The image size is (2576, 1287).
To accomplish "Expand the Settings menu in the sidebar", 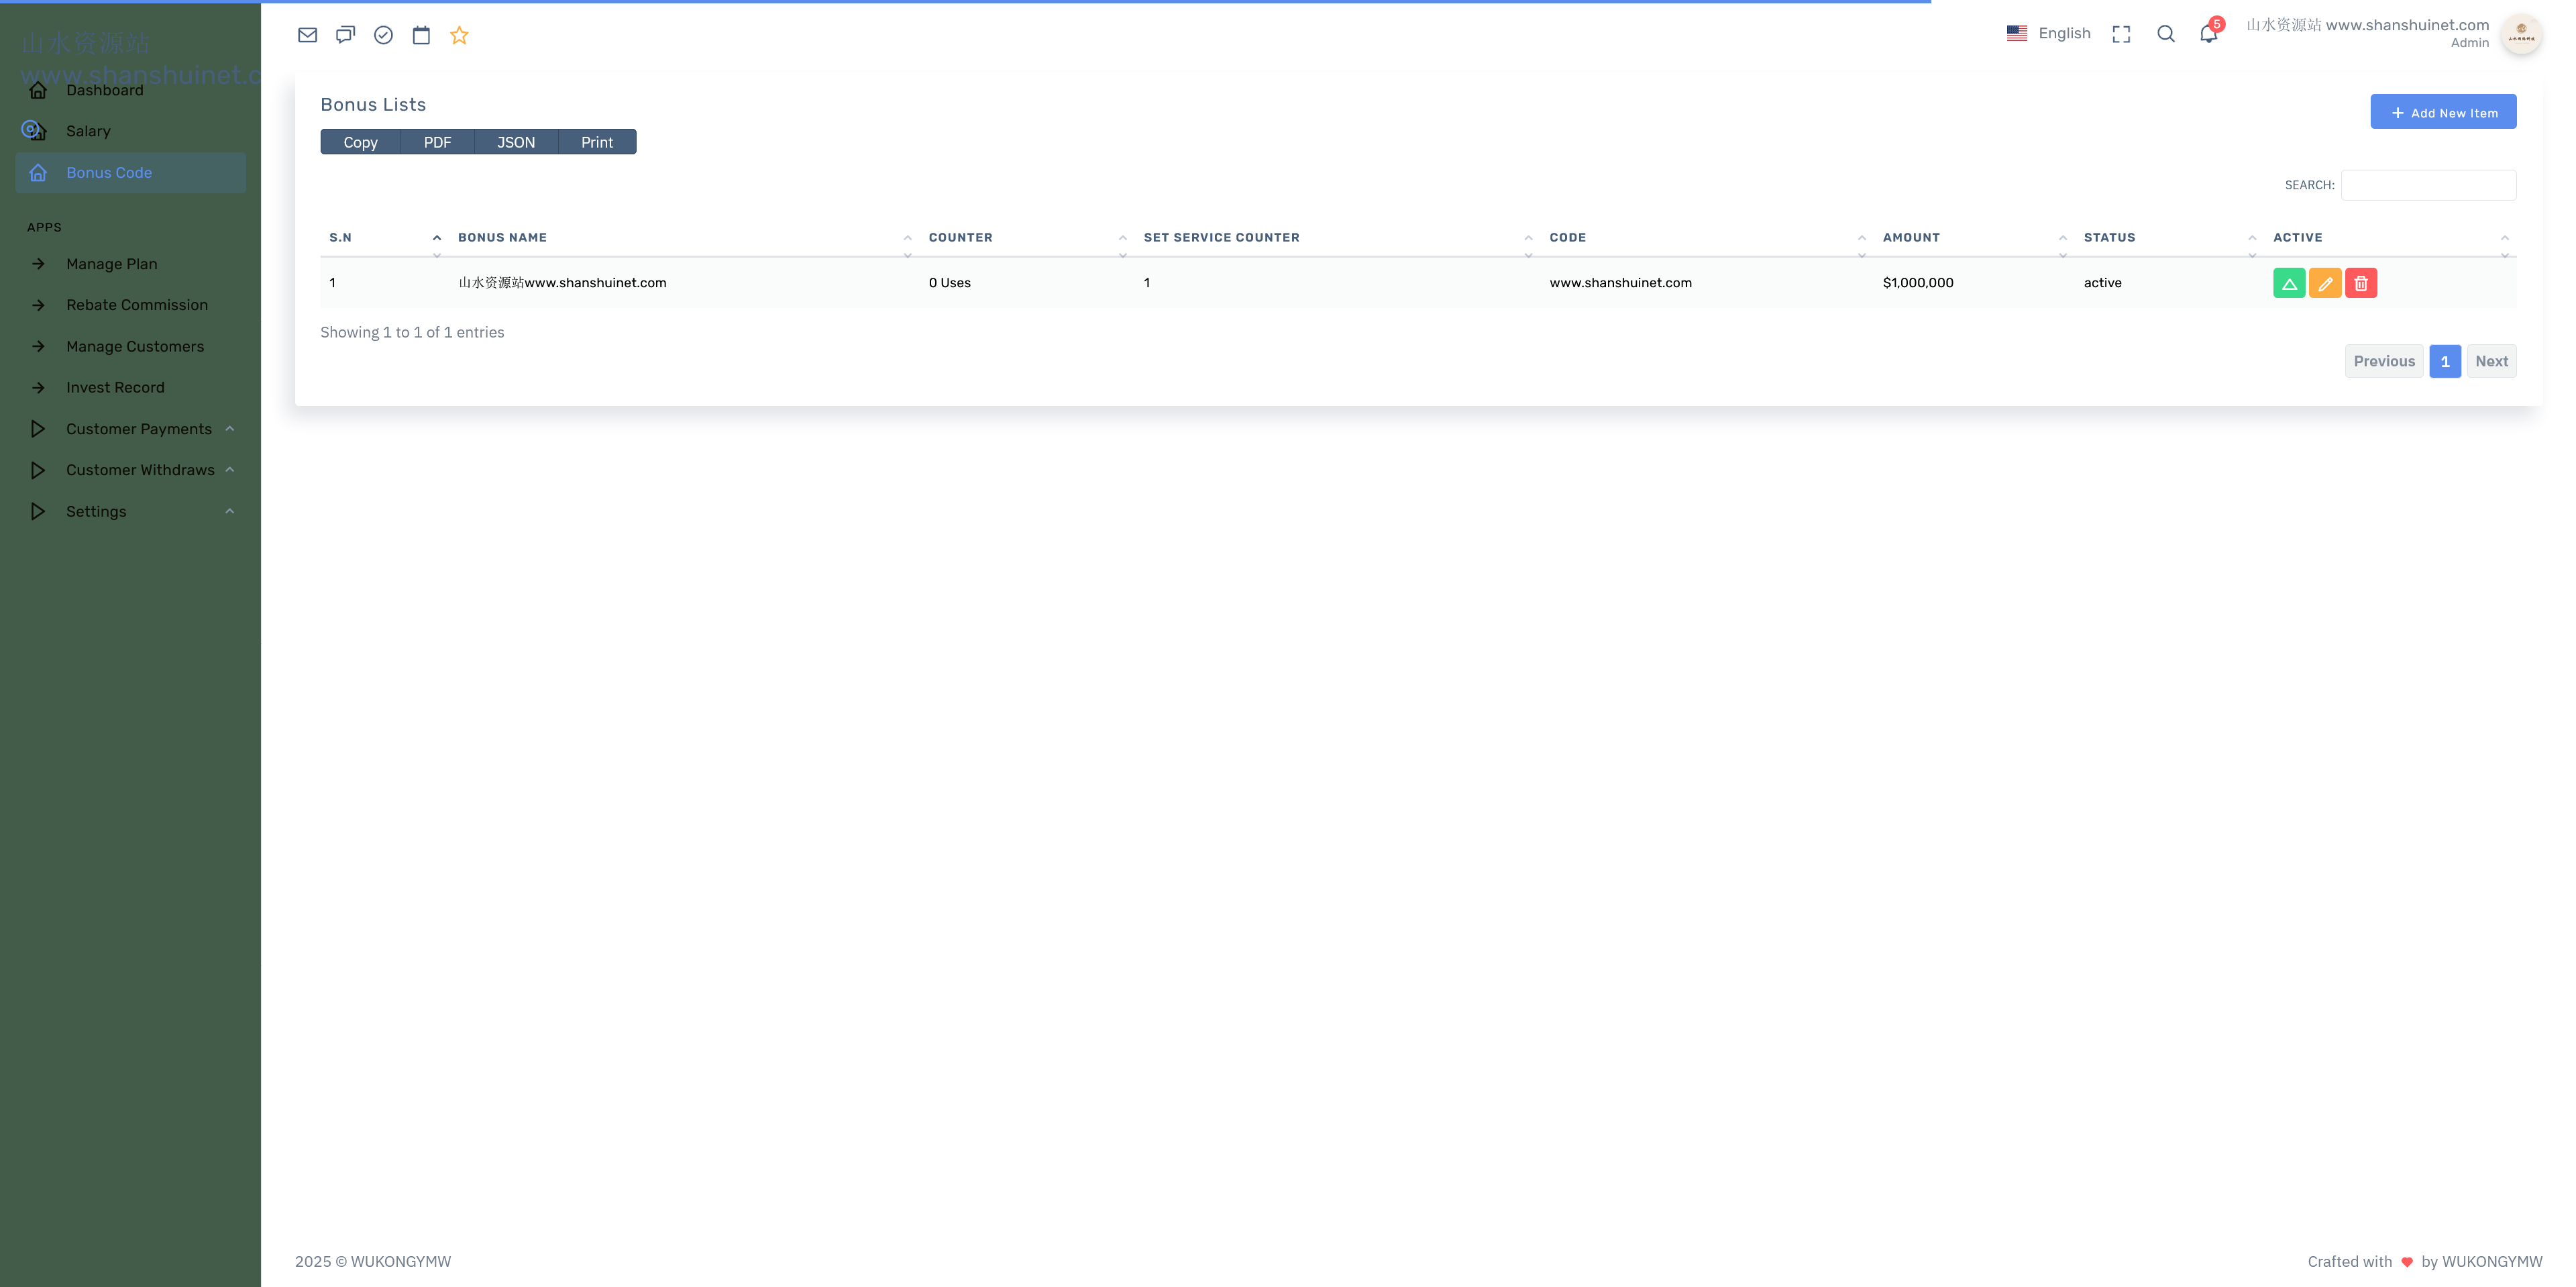I will [96, 511].
